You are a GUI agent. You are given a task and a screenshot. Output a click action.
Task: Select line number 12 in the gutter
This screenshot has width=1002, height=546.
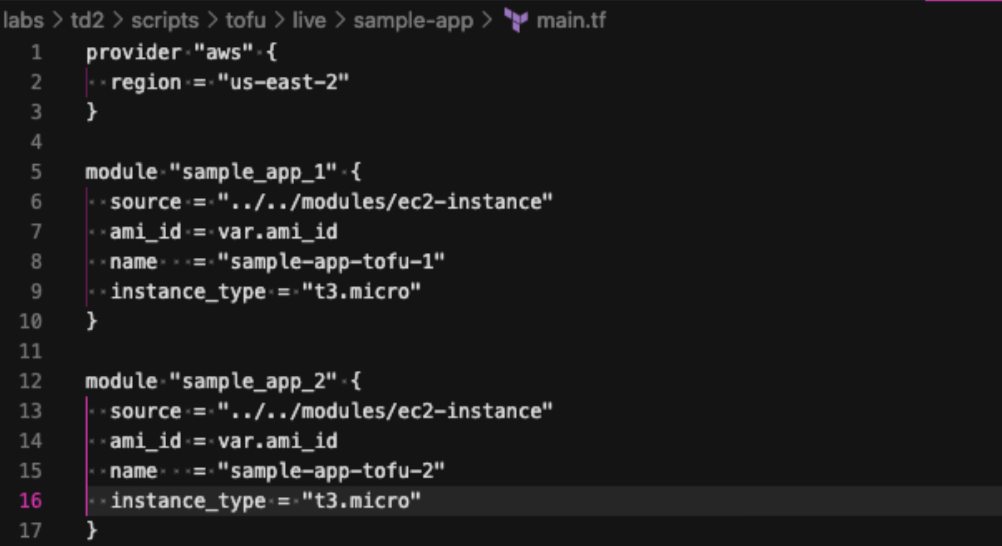pos(30,380)
